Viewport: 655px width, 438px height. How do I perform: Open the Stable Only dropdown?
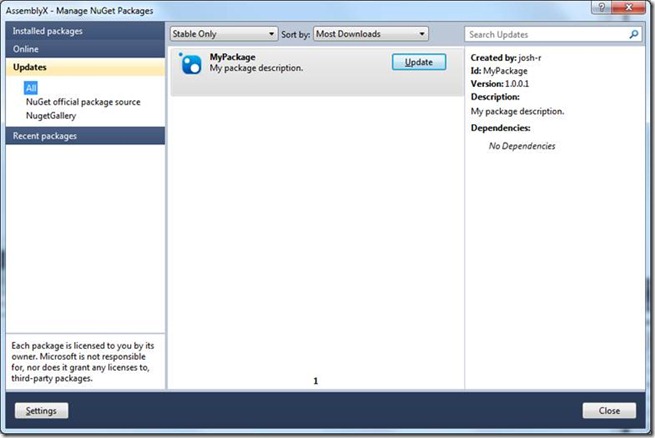(x=223, y=34)
